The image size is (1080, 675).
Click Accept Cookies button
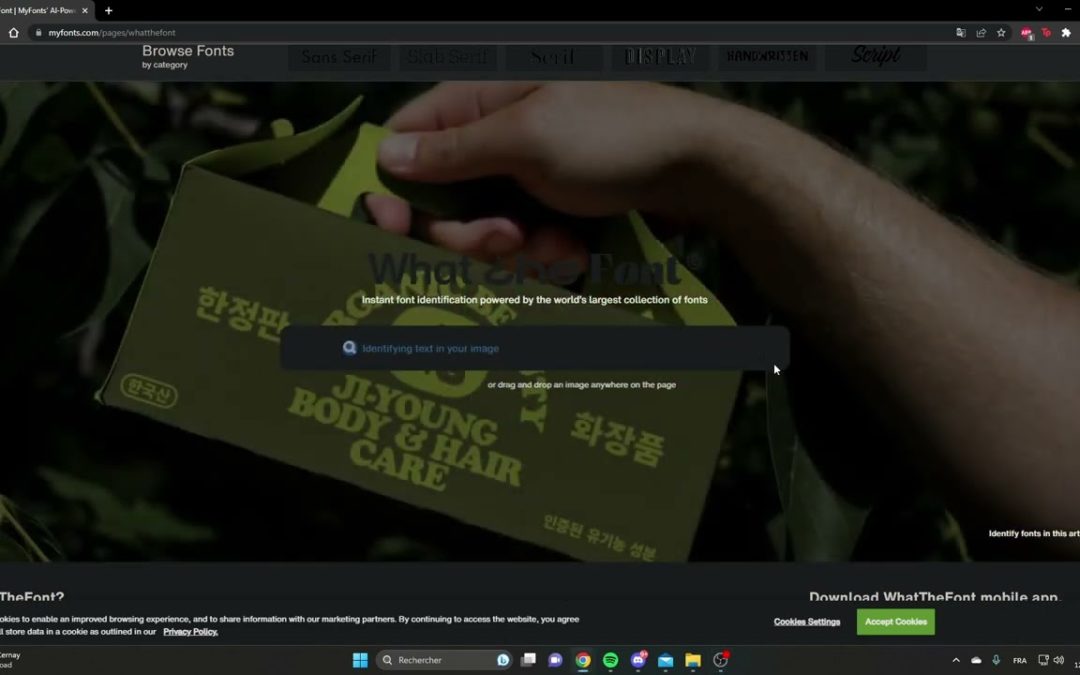(x=895, y=621)
